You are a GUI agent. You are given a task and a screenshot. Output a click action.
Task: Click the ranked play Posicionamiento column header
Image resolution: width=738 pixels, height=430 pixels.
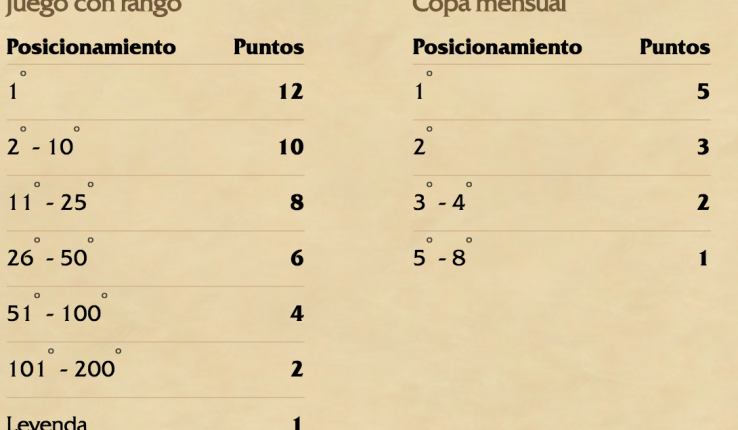pos(91,47)
